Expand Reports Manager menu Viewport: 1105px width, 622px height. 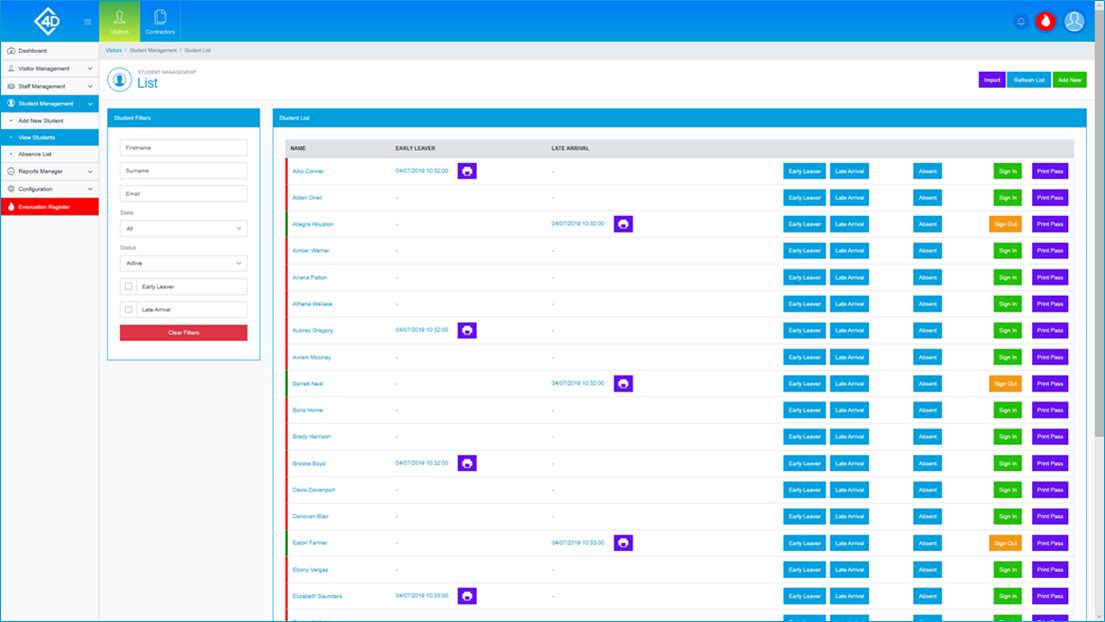(x=49, y=171)
